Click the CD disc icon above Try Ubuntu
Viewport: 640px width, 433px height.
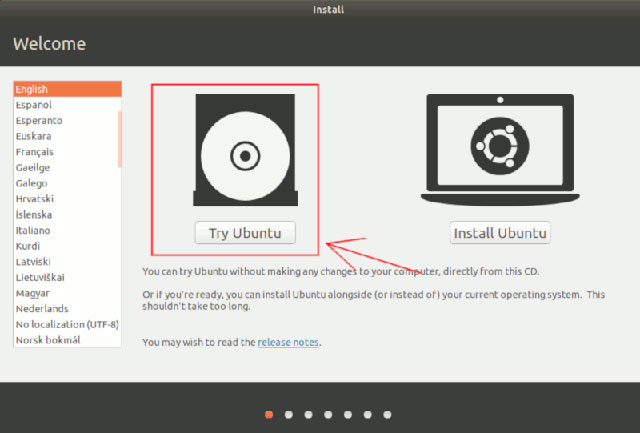click(x=245, y=150)
